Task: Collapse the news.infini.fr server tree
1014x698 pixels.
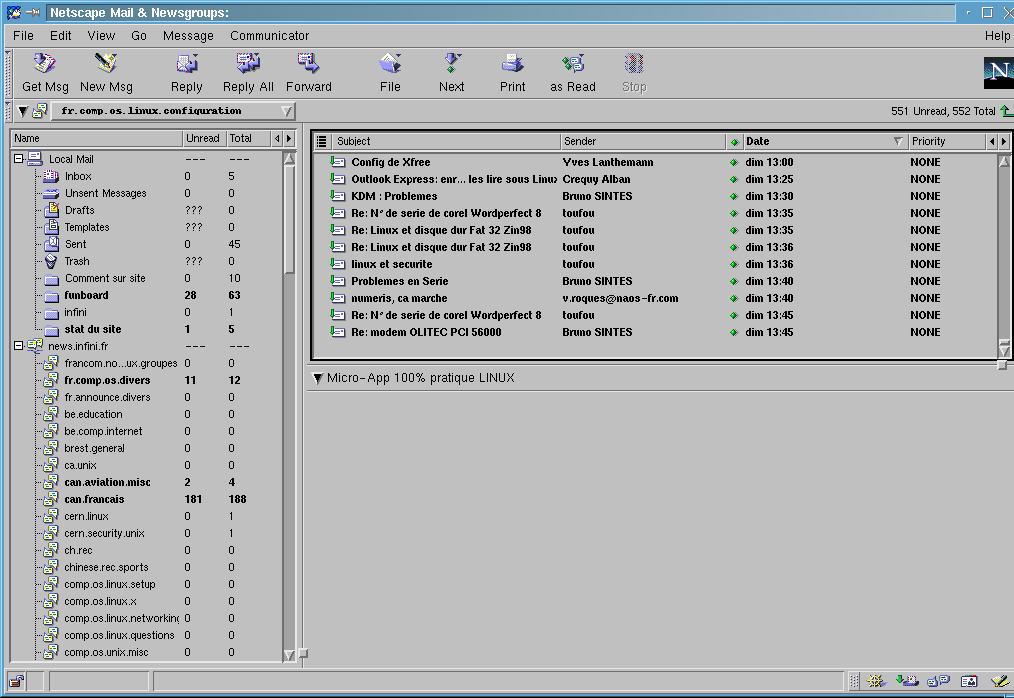Action: [x=18, y=346]
